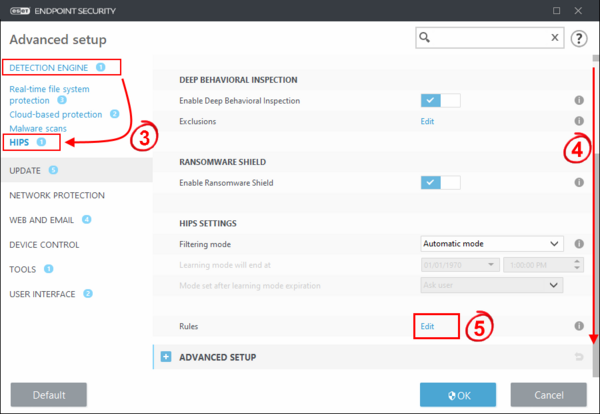Click info icon on the Rules row
Screen dimensions: 600x414
point(579,326)
